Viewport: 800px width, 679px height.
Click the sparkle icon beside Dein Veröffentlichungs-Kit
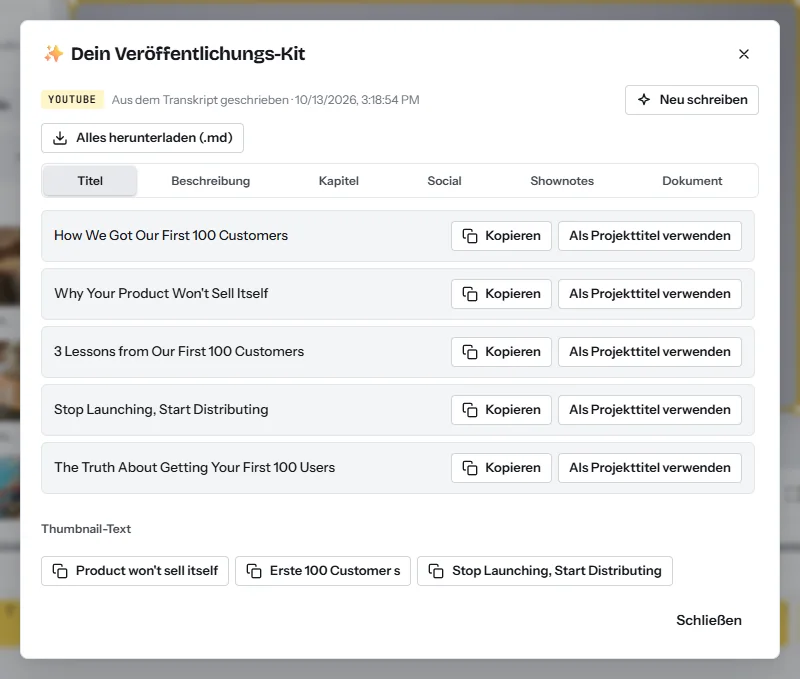tap(54, 54)
